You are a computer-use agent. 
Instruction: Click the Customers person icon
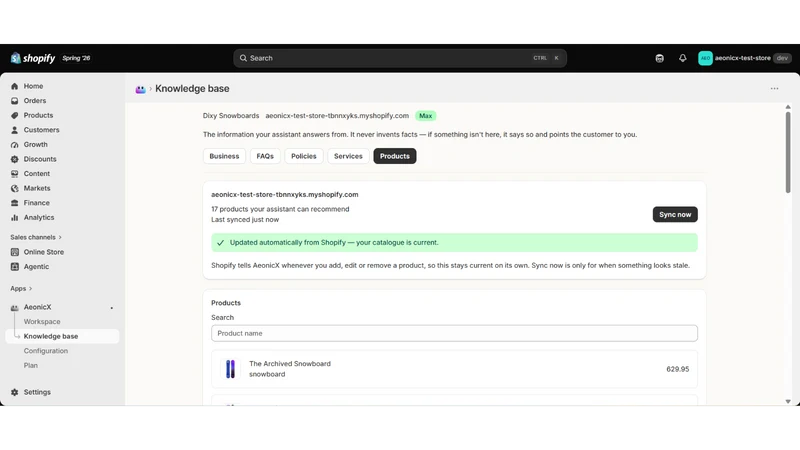coord(15,130)
